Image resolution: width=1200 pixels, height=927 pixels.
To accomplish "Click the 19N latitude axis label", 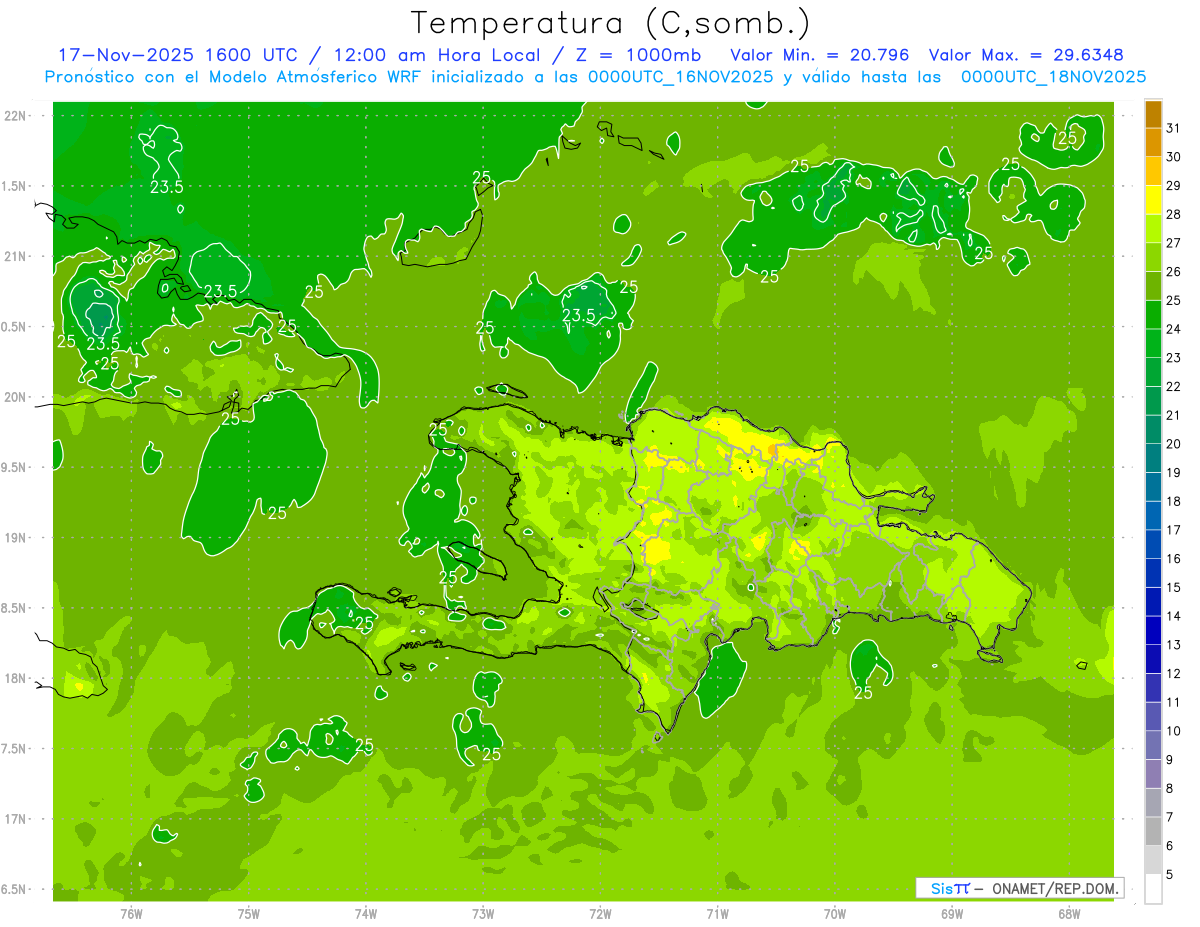I will point(17,537).
